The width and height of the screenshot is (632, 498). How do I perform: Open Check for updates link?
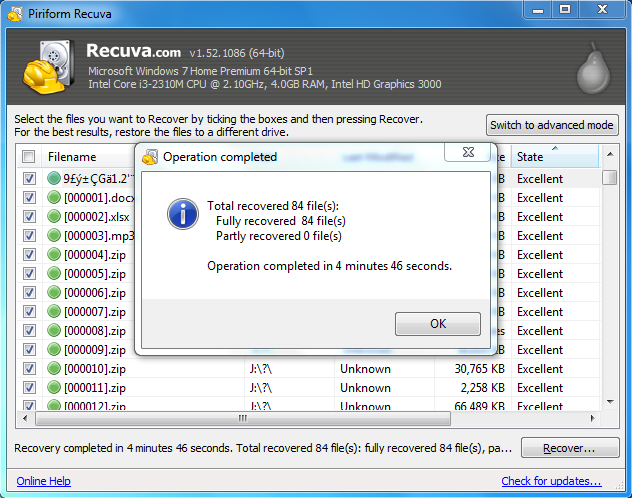551,481
